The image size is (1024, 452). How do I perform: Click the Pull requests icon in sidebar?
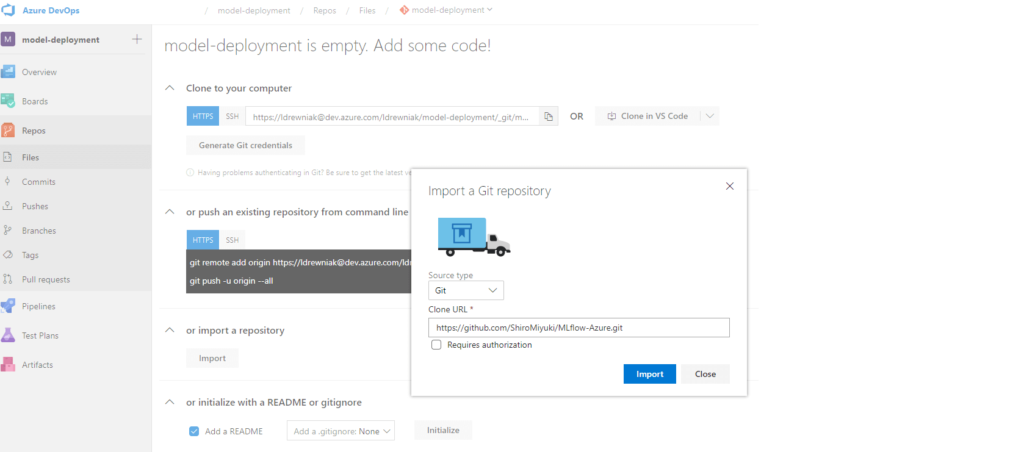tap(8, 279)
